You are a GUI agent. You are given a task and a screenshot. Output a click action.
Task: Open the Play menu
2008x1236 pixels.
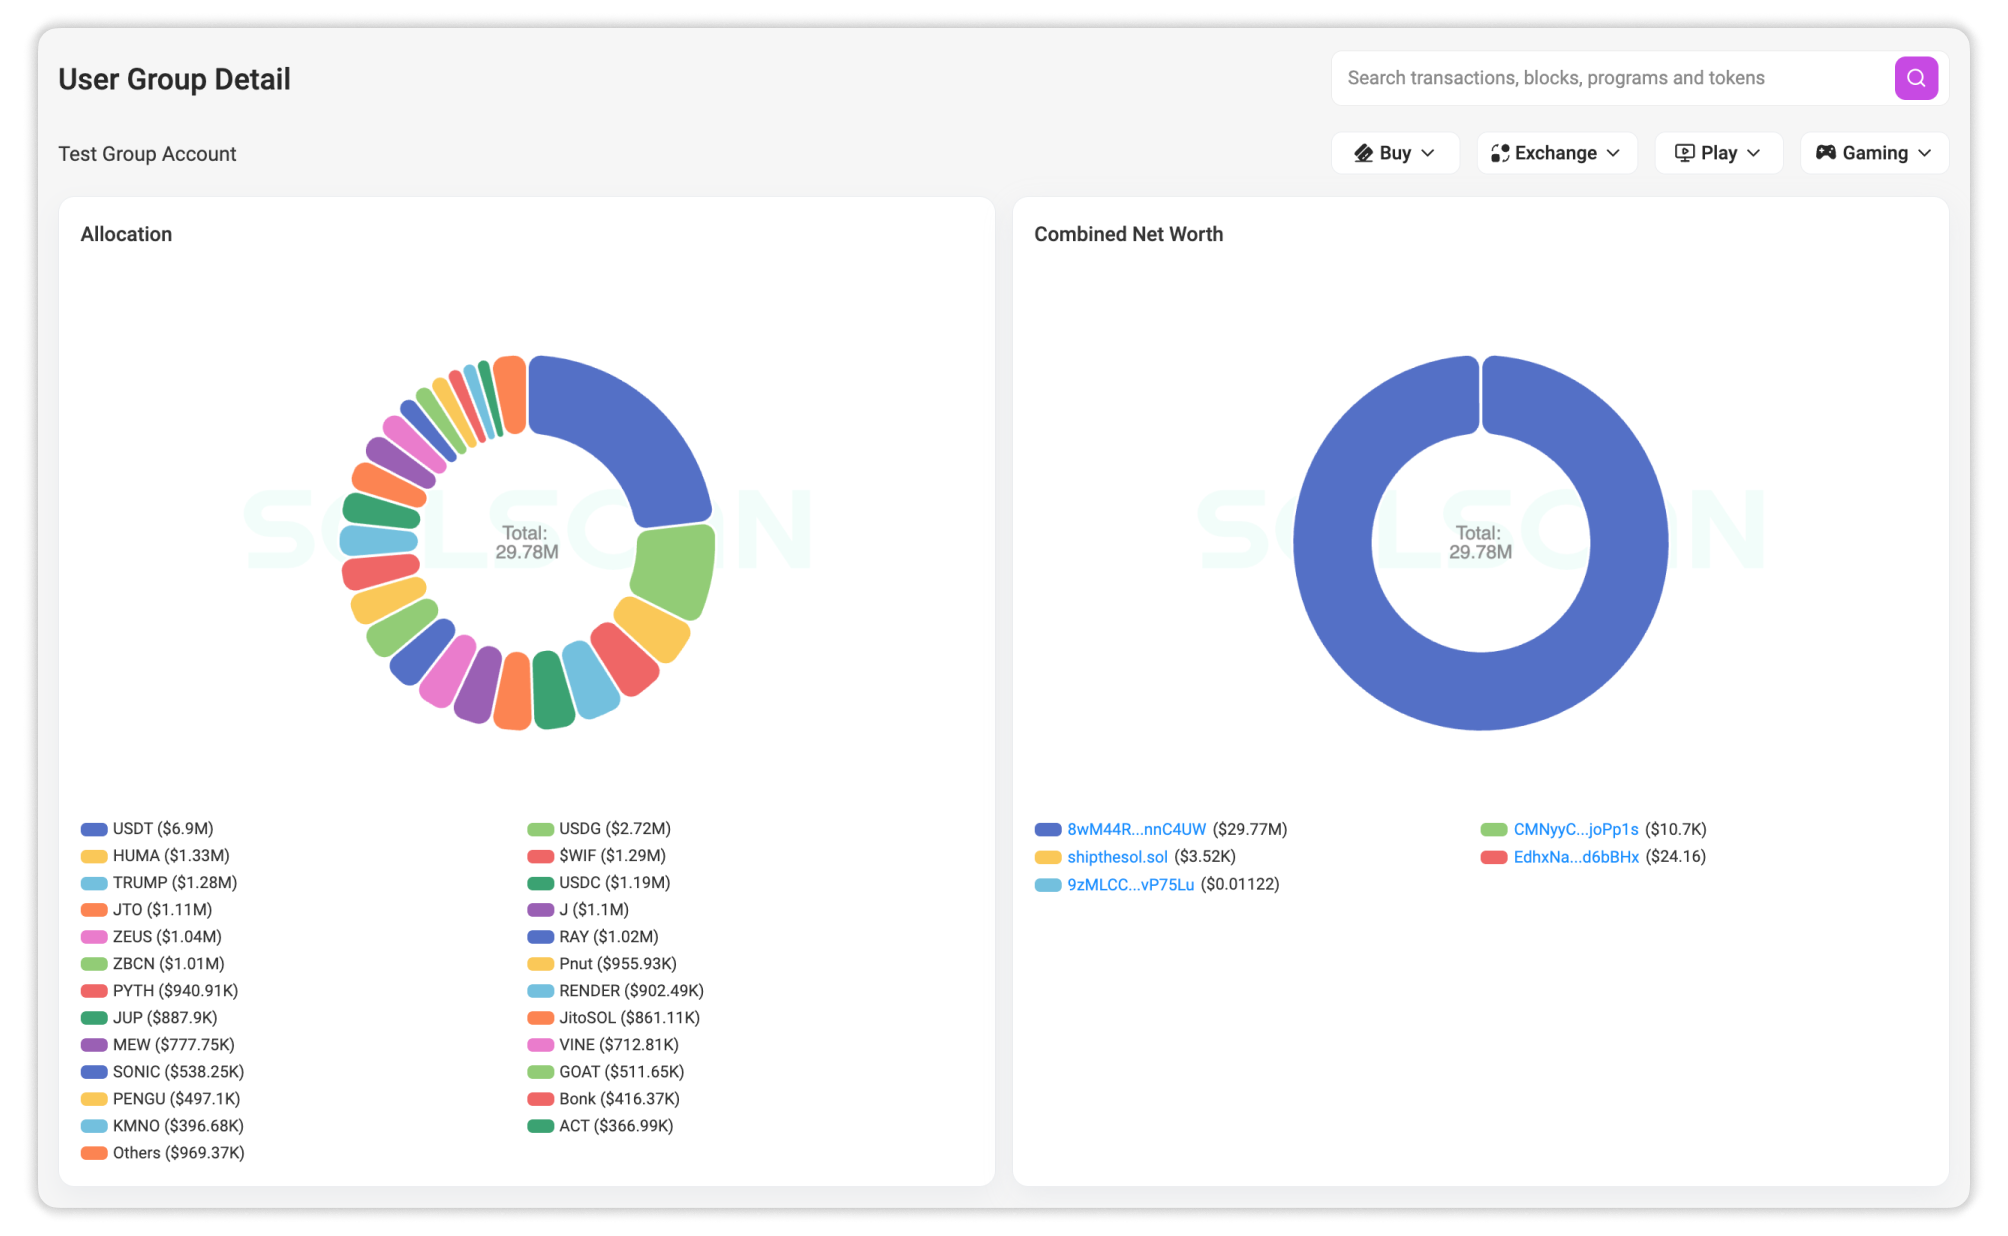pyautogui.click(x=1718, y=153)
